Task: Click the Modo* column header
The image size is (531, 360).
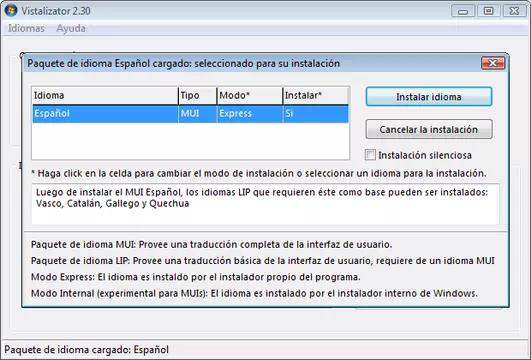Action: point(250,96)
